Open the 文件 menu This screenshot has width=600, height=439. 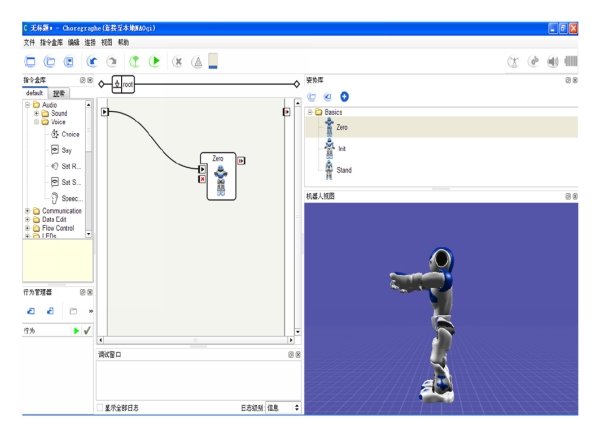[x=28, y=43]
